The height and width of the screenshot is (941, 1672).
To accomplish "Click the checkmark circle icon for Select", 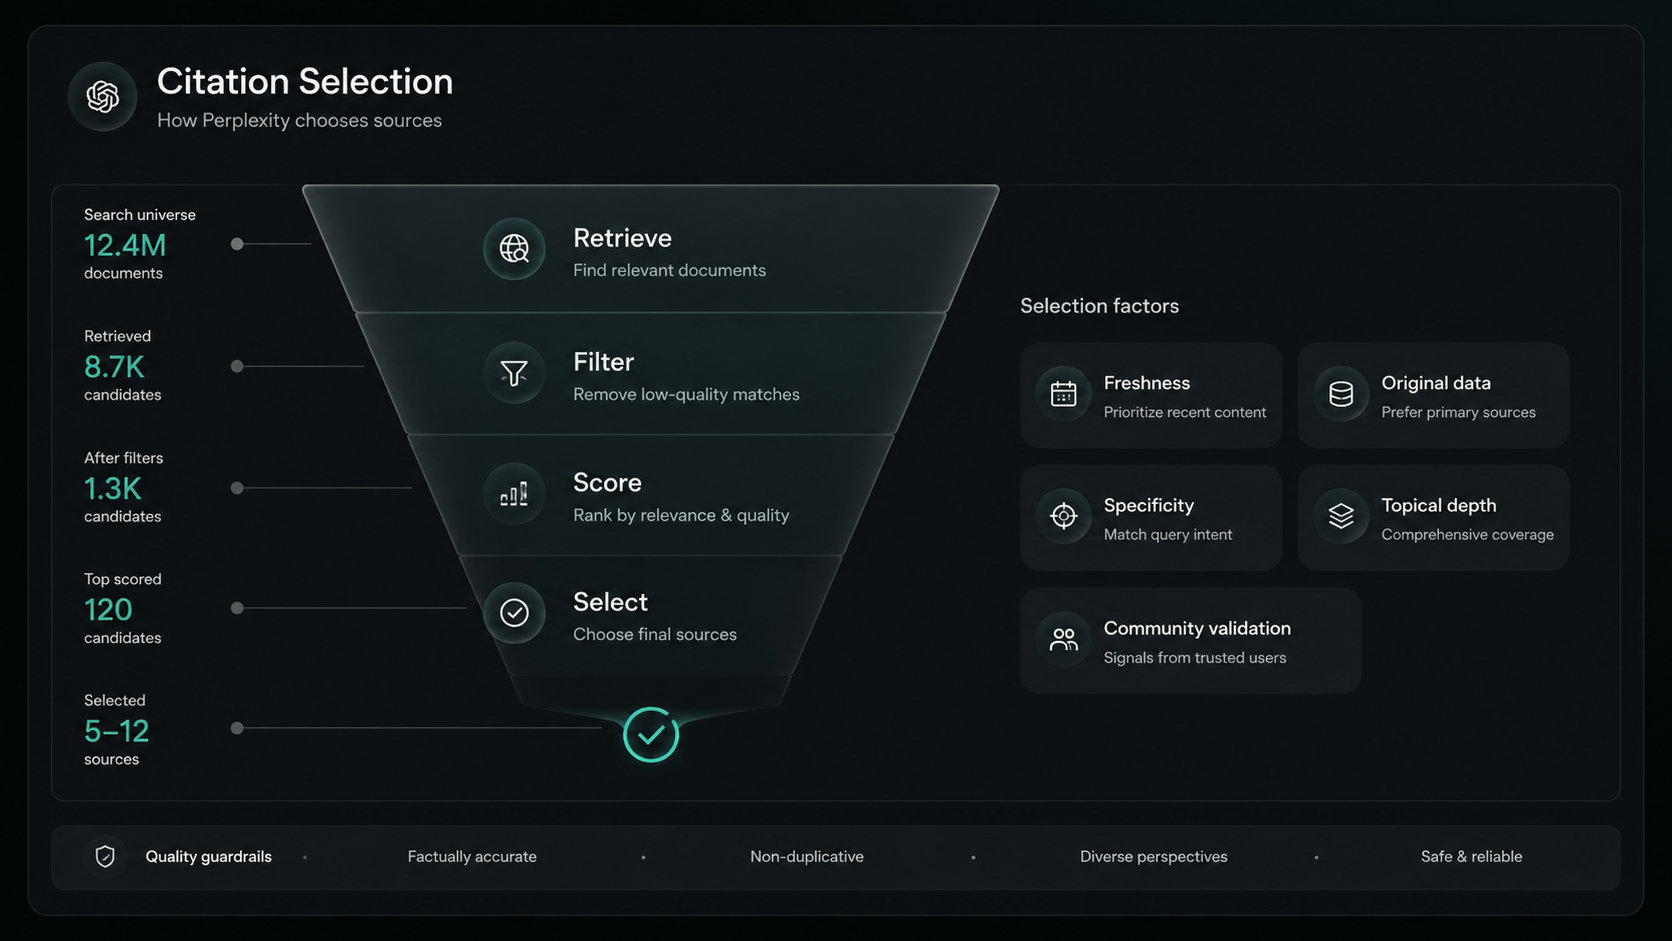I will pyautogui.click(x=514, y=612).
